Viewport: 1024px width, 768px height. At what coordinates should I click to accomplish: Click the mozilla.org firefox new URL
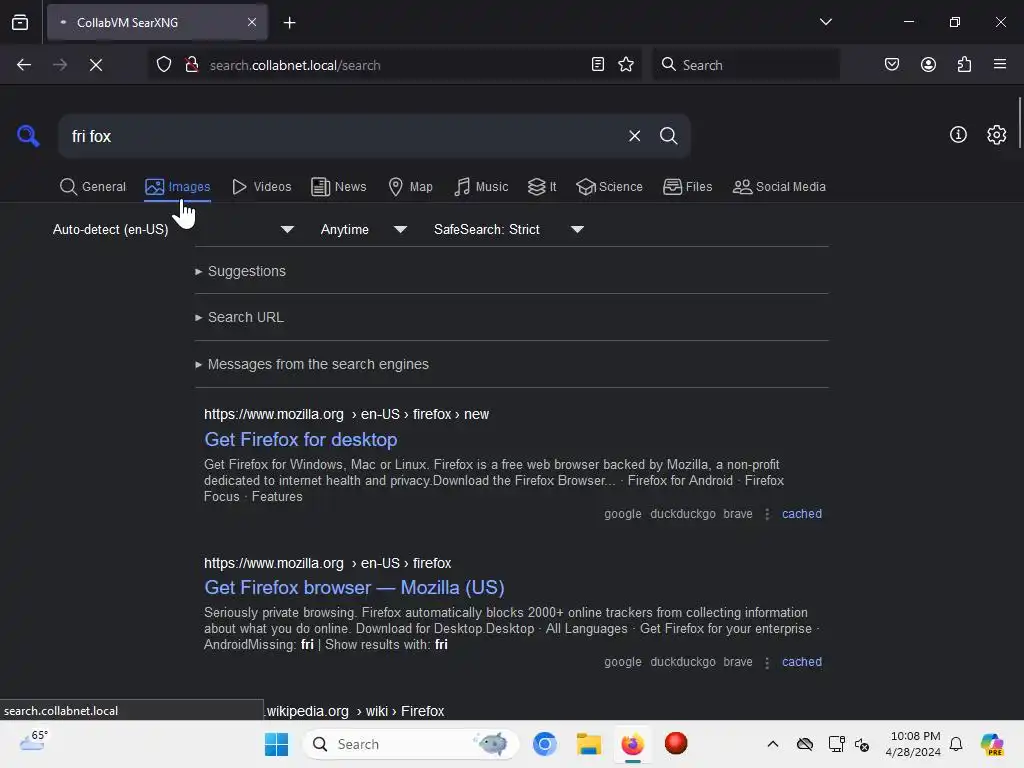pyautogui.click(x=346, y=414)
